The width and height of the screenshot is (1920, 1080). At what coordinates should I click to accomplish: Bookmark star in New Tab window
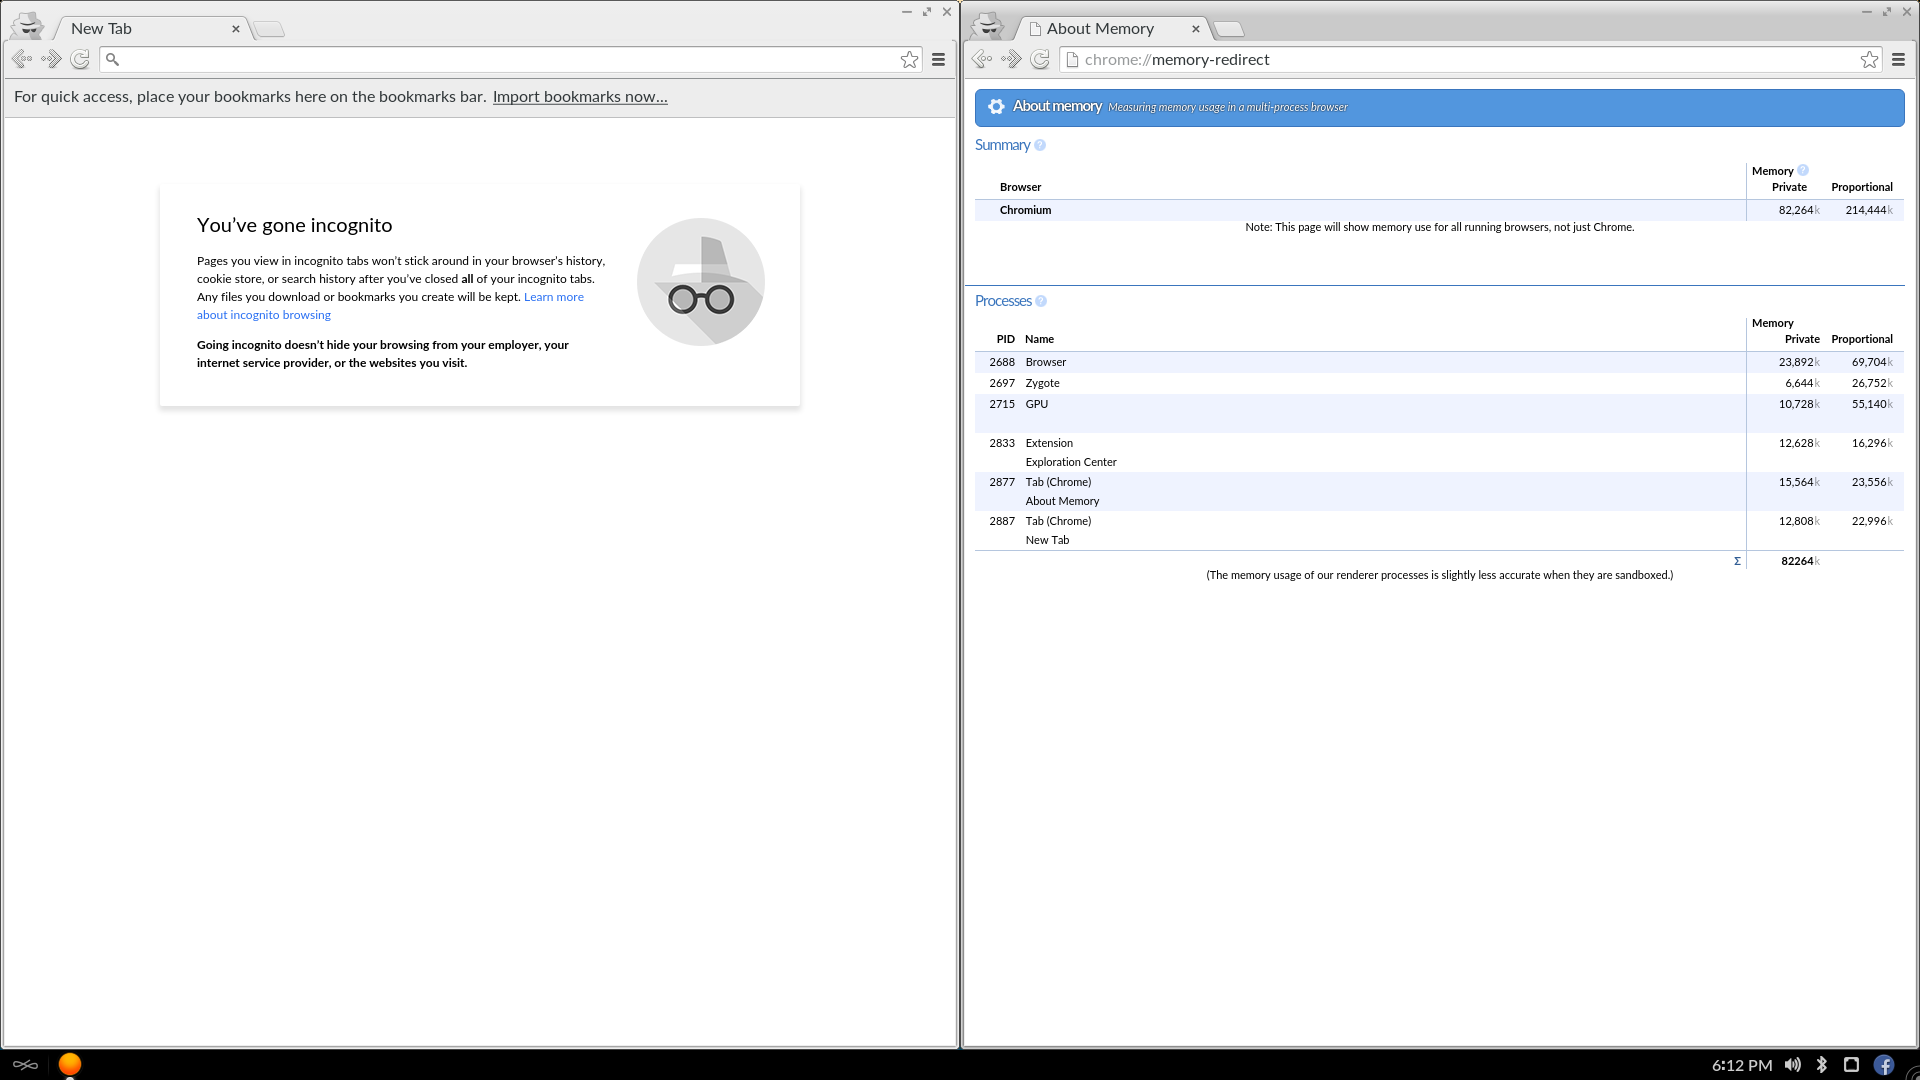tap(909, 59)
